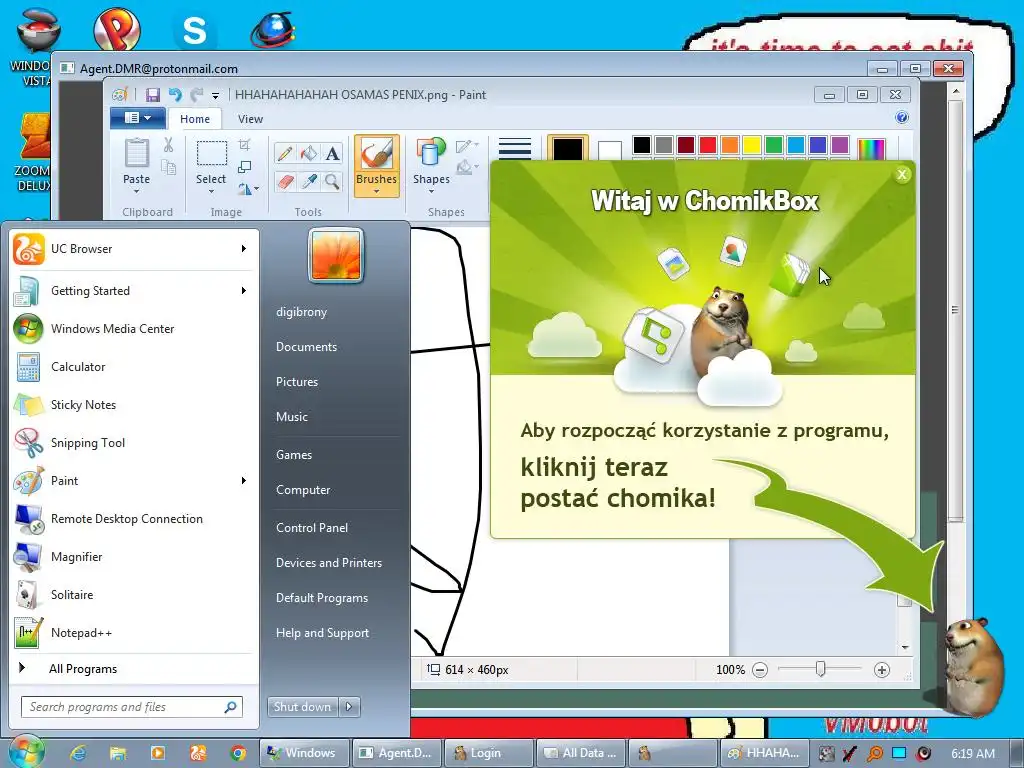
Task: Click the Windows Explorer folder taskbar icon
Action: point(118,753)
